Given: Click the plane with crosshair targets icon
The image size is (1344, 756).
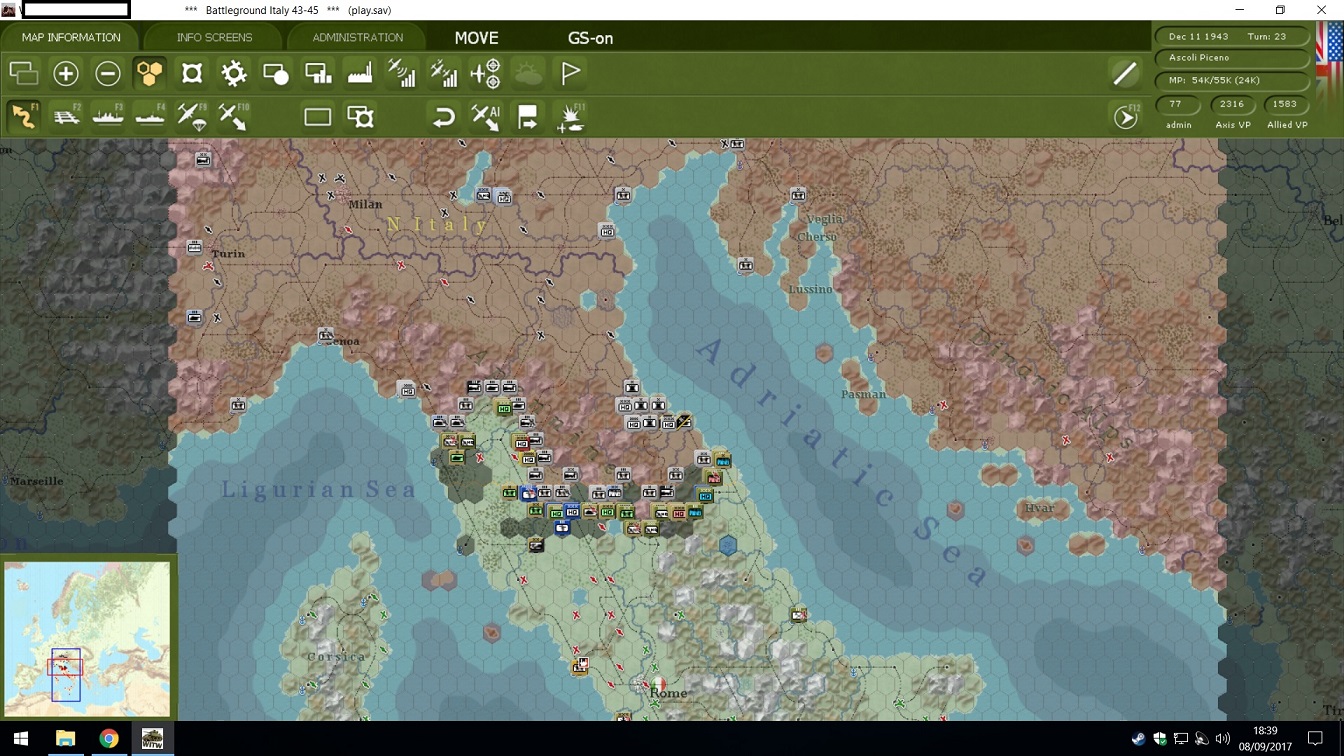Looking at the screenshot, I should click(x=486, y=73).
